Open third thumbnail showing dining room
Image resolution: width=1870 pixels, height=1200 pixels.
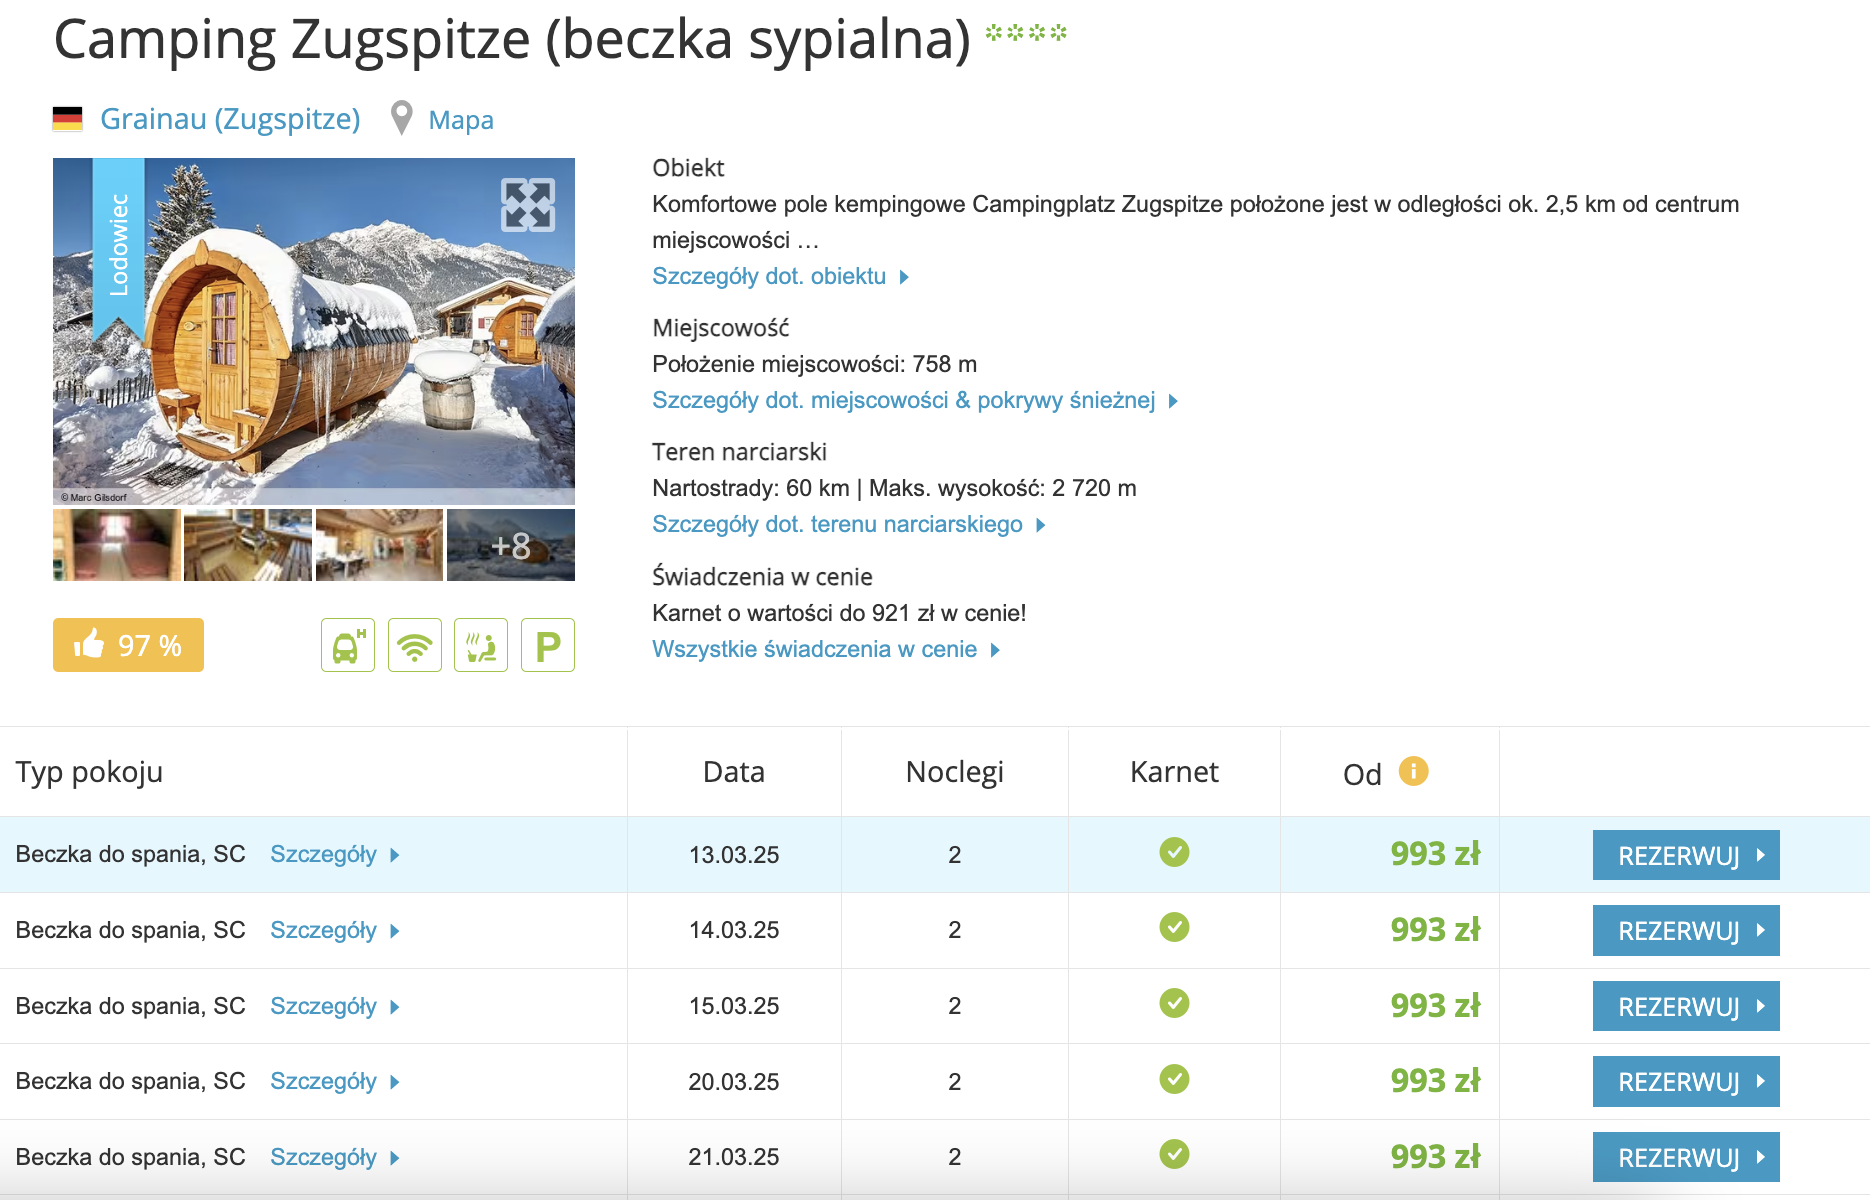(x=379, y=545)
